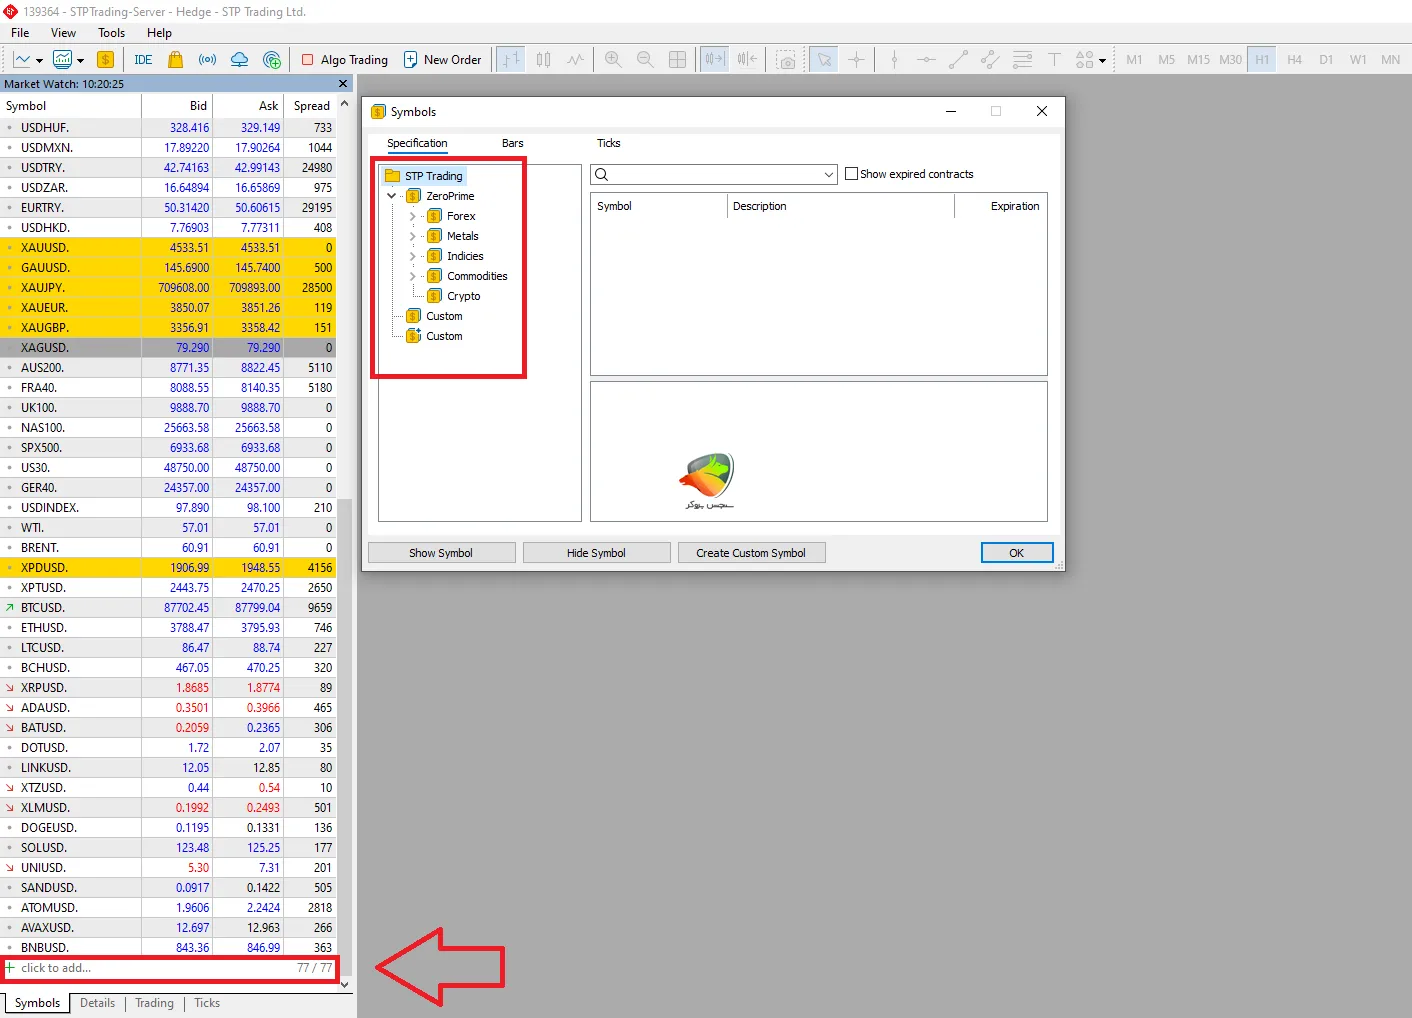
Task: Switch chart to candlesticks view
Action: coord(543,60)
